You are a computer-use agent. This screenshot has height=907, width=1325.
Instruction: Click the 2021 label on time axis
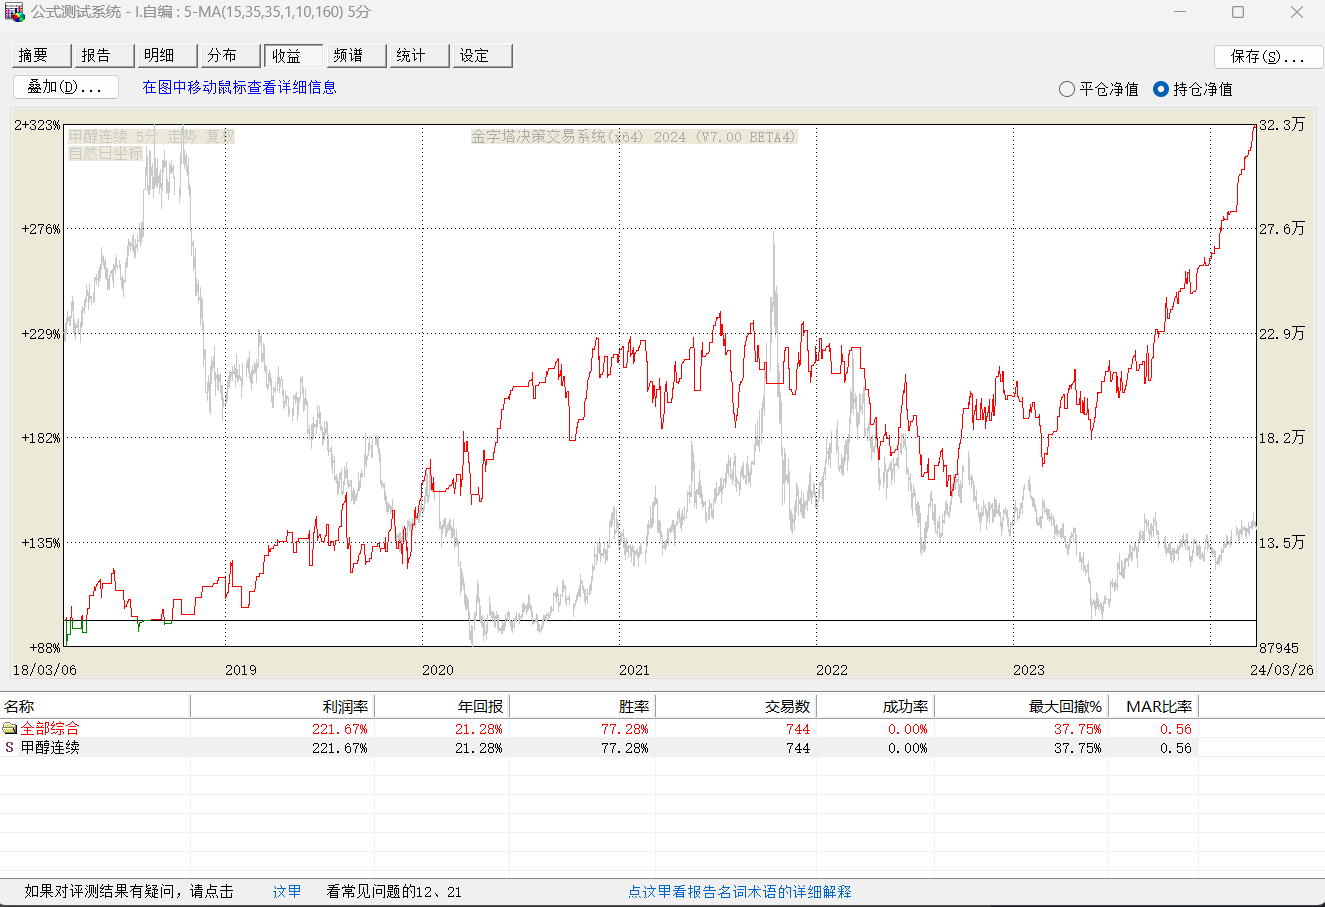[634, 670]
